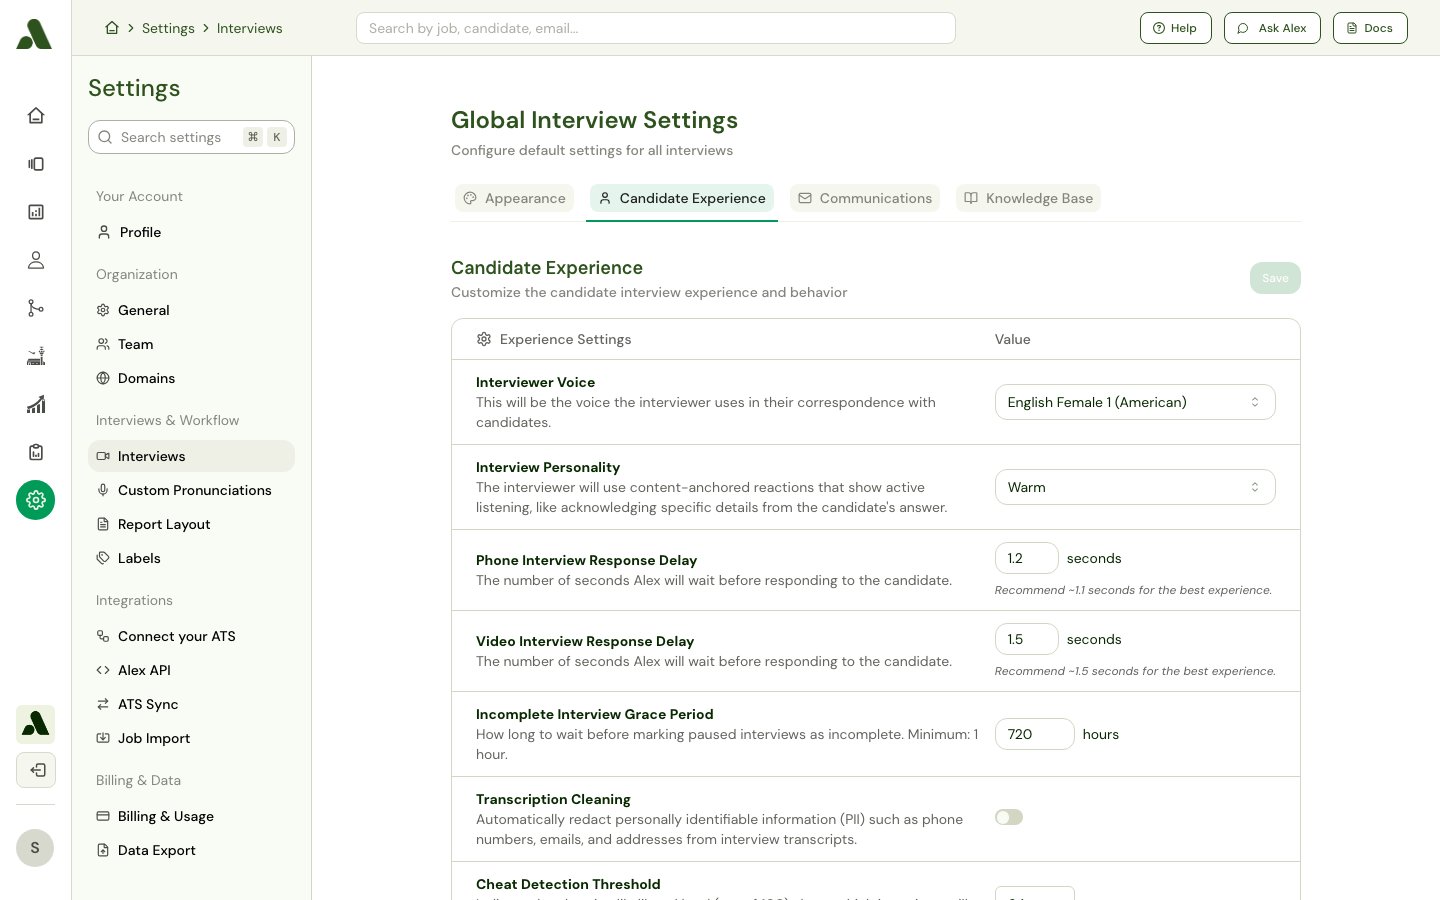Click the Interviewer Voice setting label
The image size is (1440, 900).
[535, 382]
